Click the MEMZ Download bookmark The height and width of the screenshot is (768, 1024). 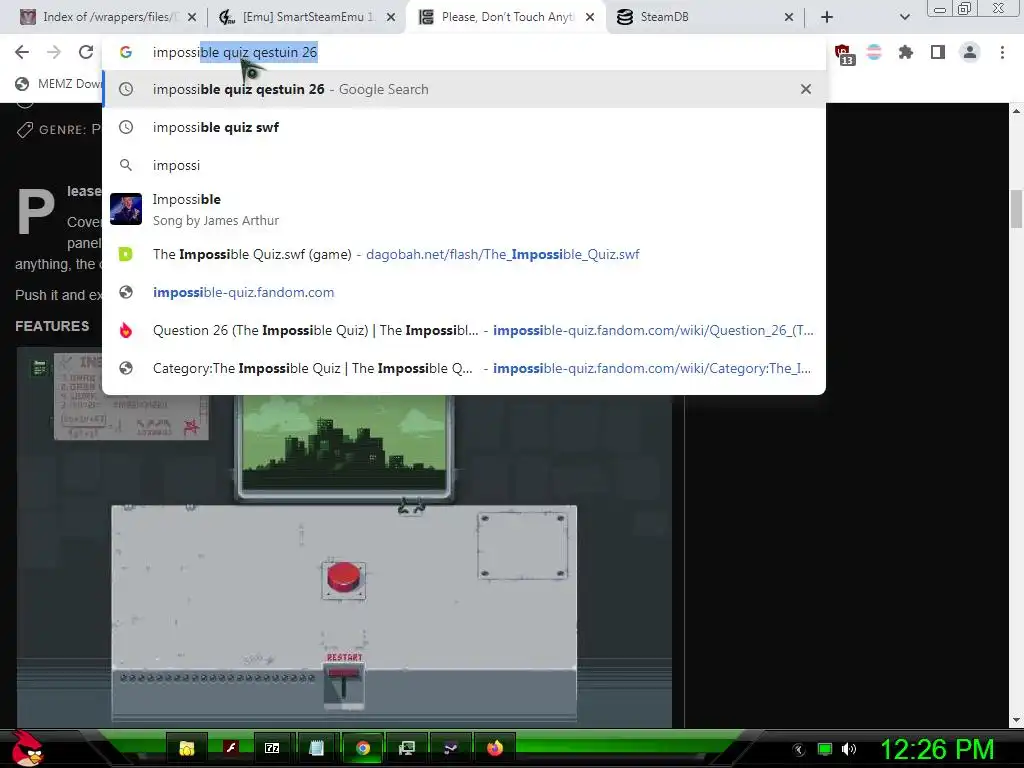(x=59, y=84)
